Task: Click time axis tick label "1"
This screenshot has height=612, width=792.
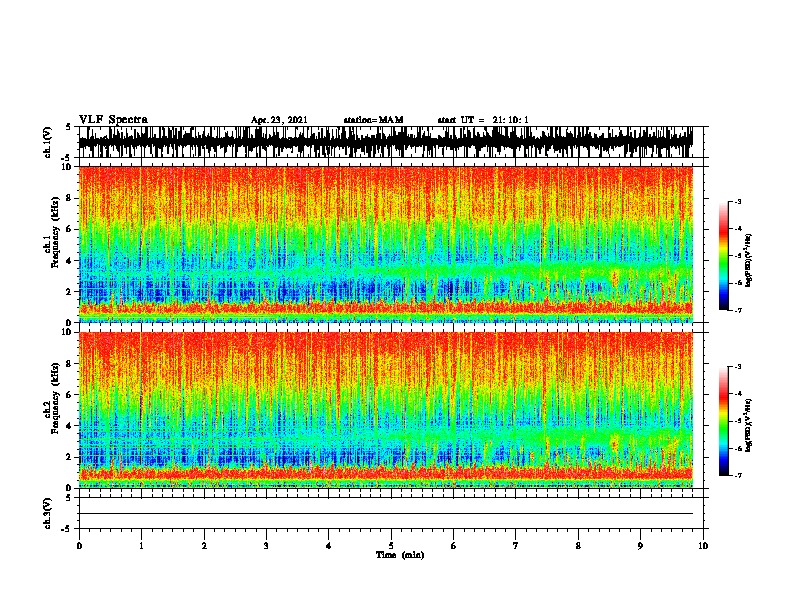Action: click(x=141, y=546)
